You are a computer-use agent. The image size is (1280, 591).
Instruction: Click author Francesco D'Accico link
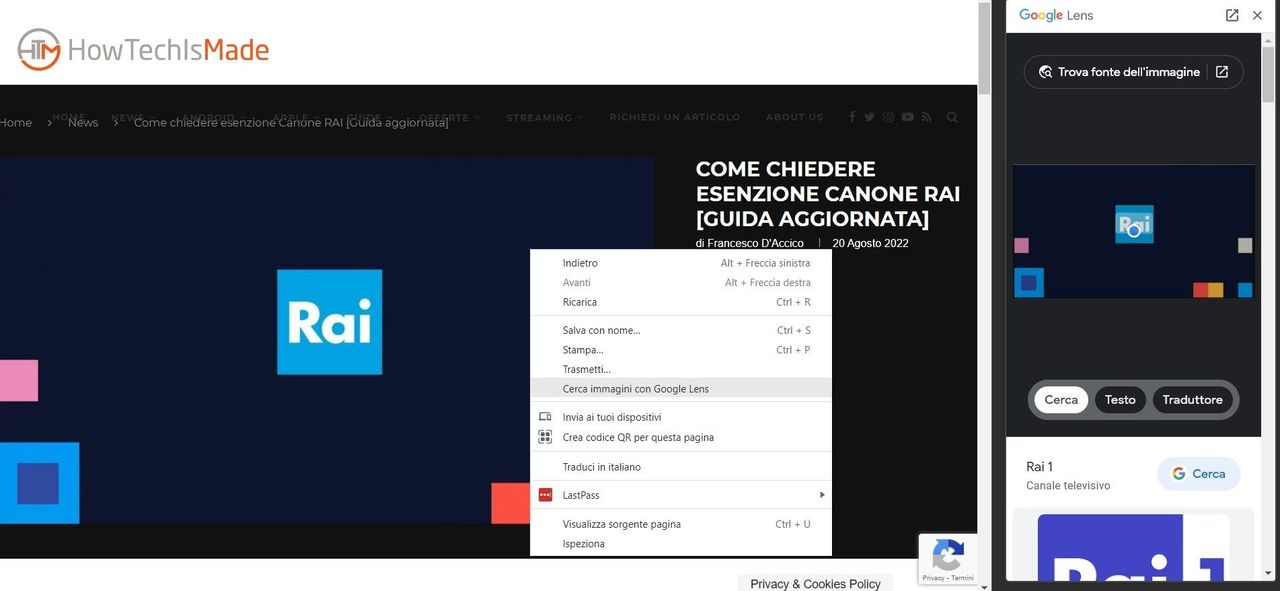click(x=755, y=243)
